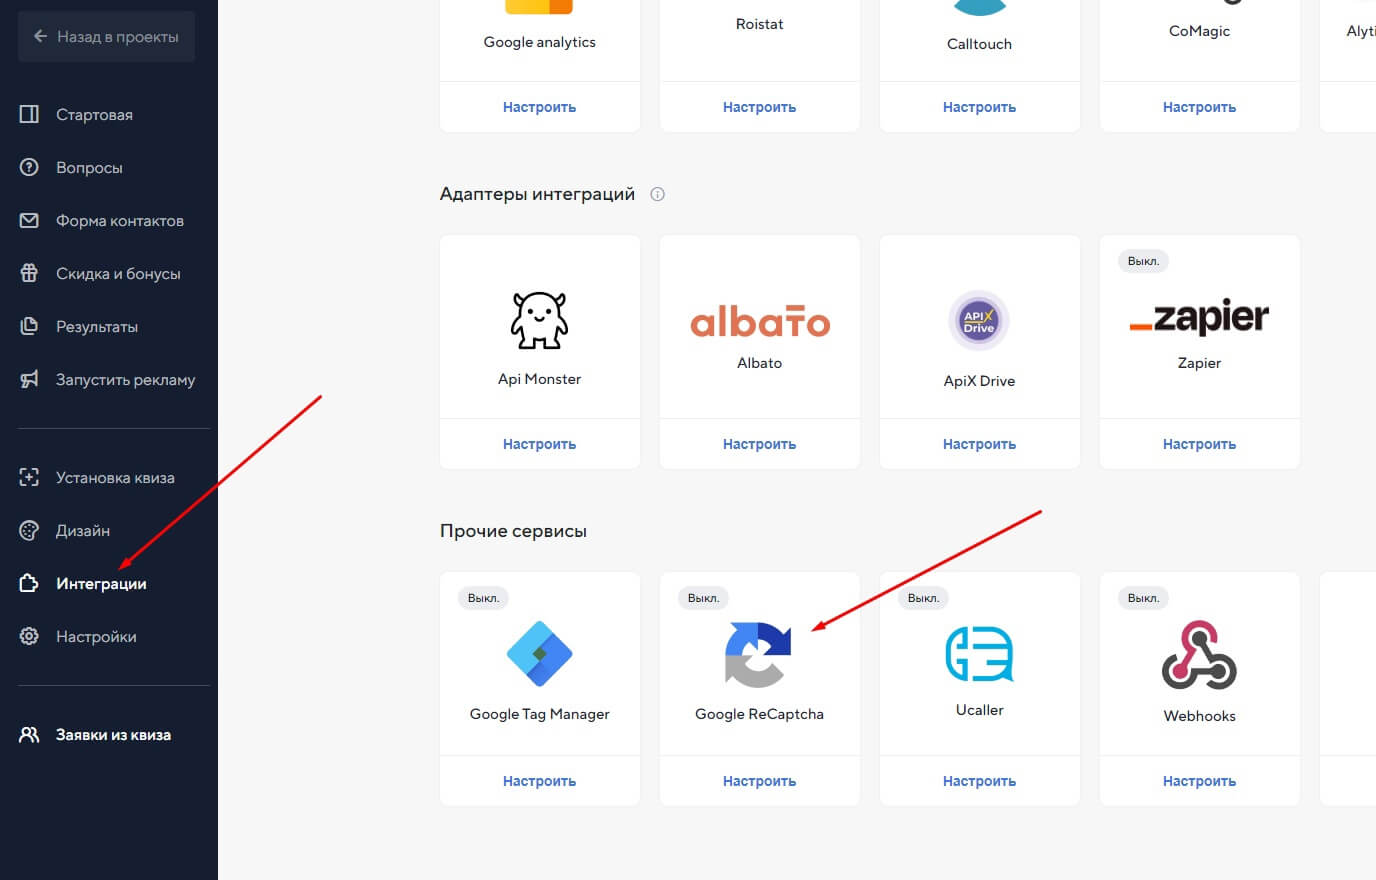Click Настроить under Ucaller
This screenshot has width=1376, height=880.
point(979,781)
